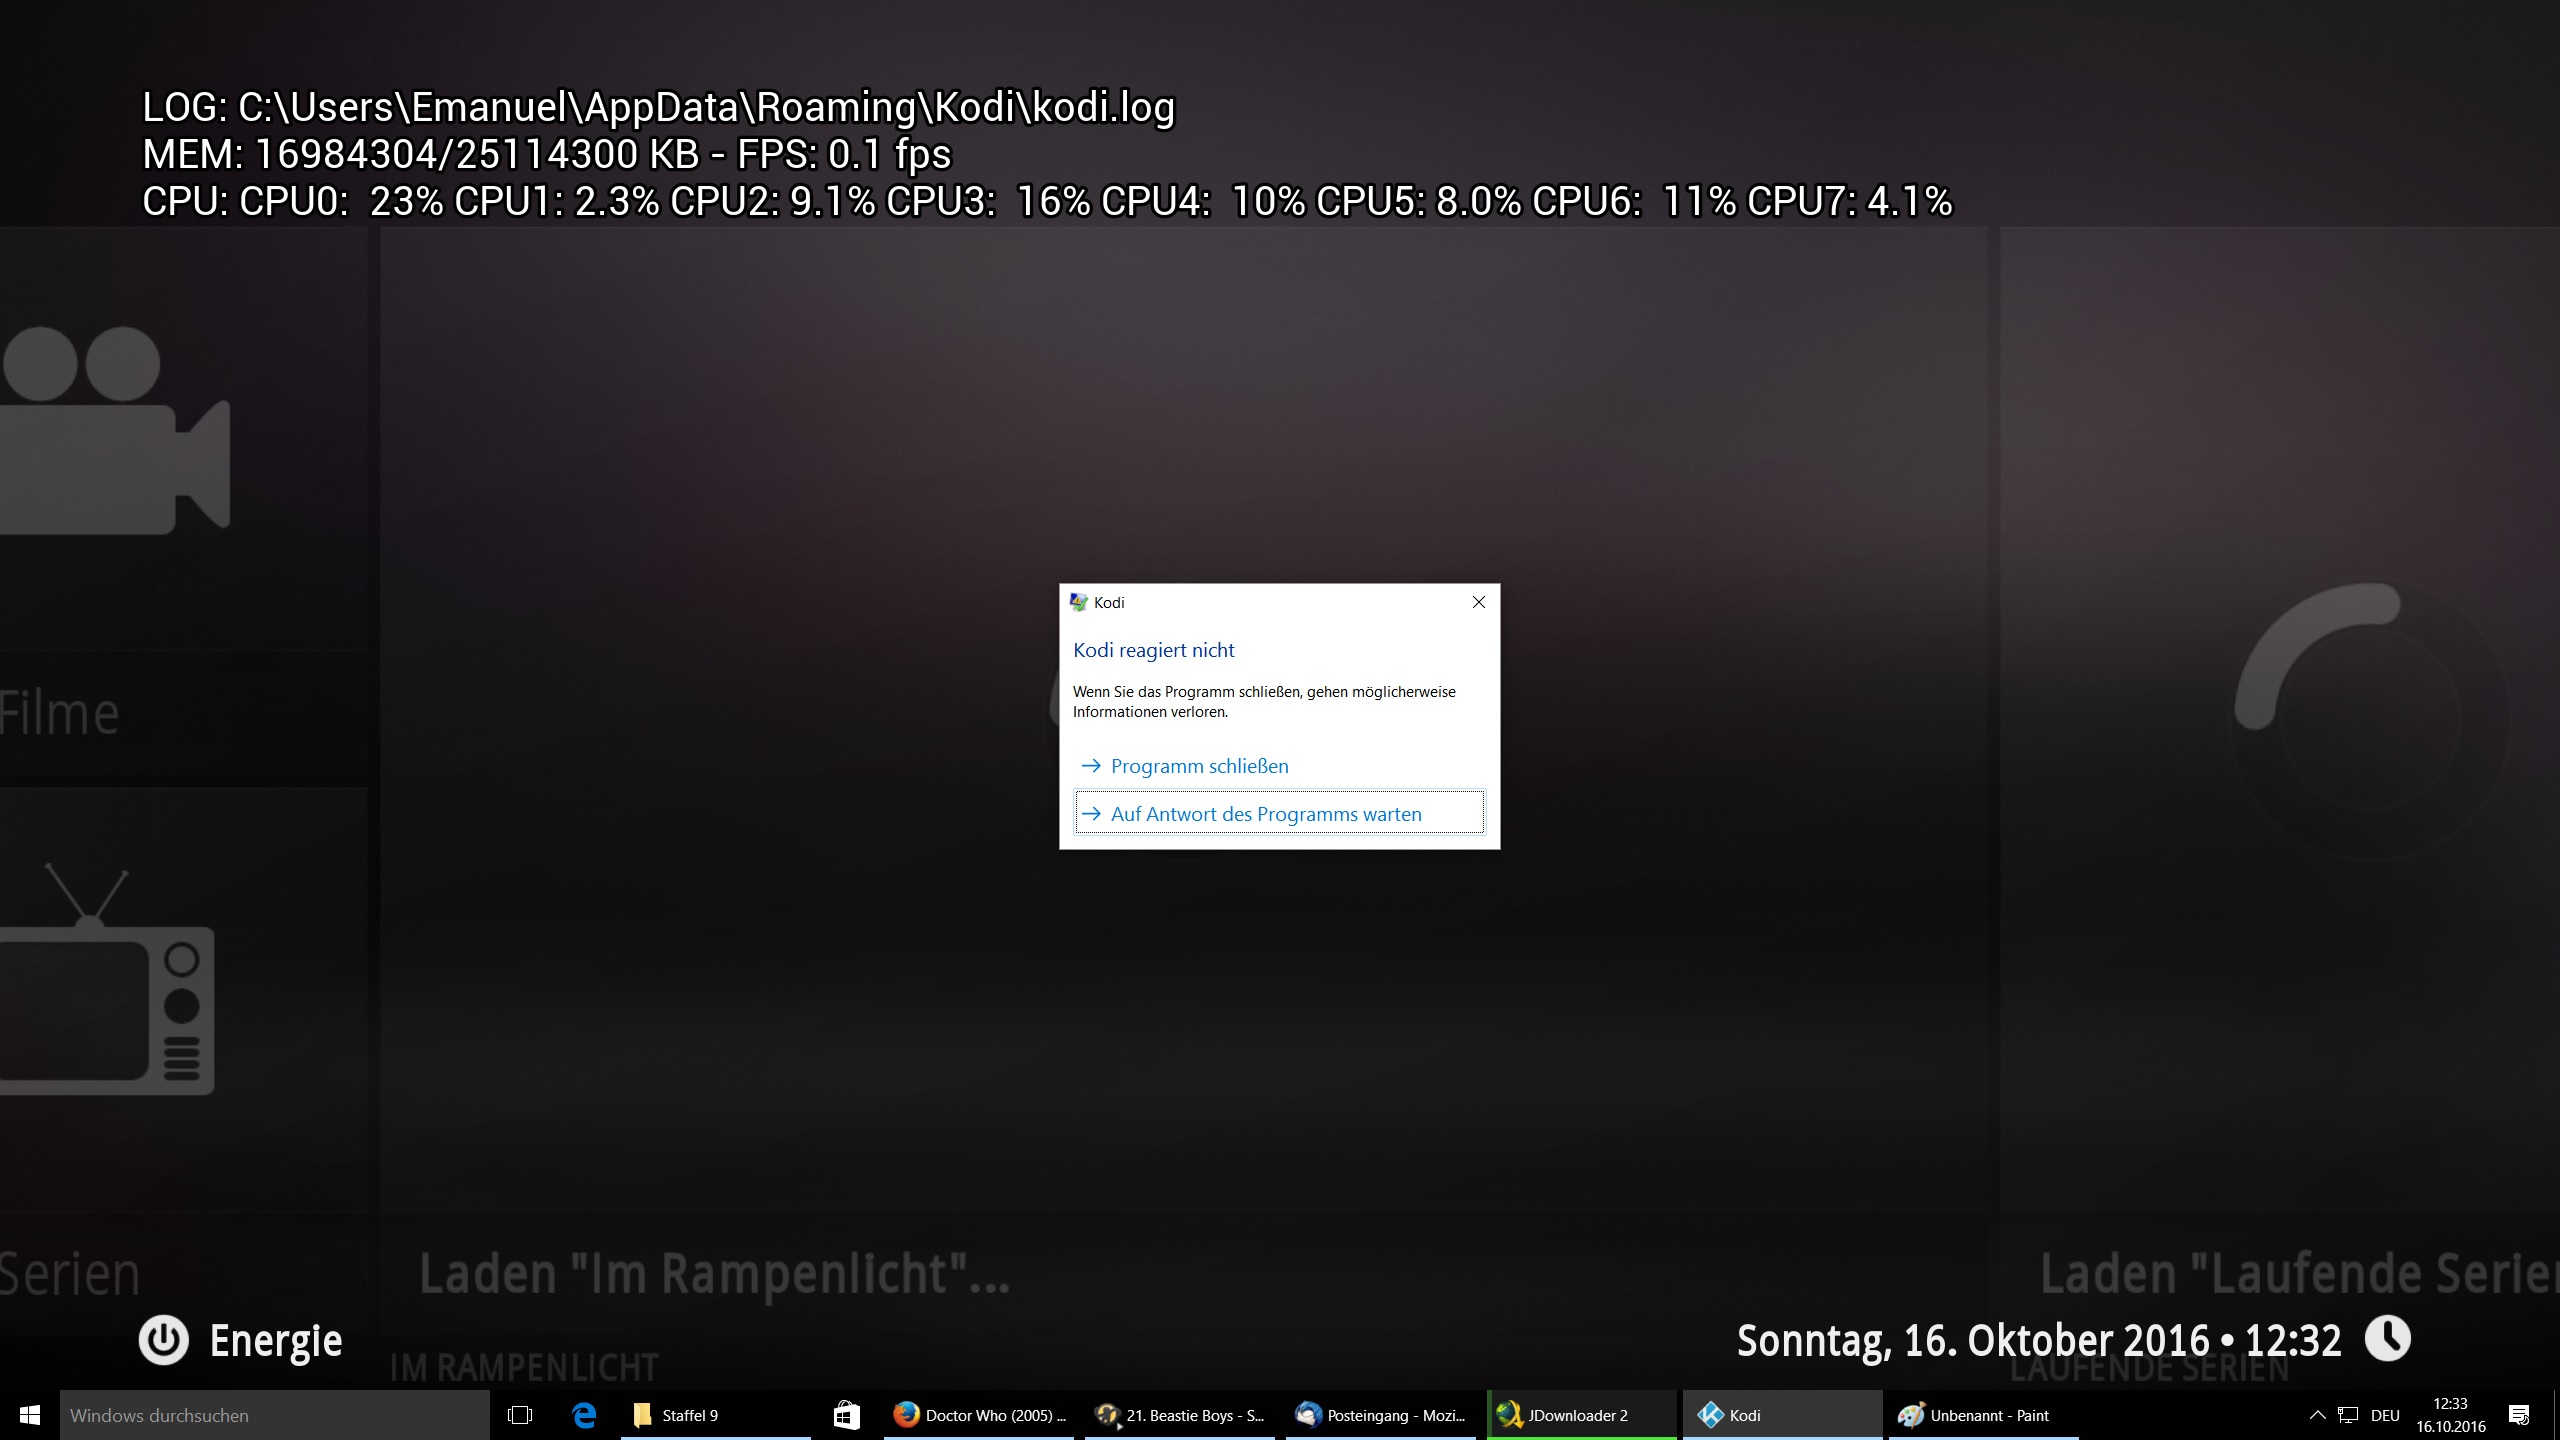Image resolution: width=2560 pixels, height=1440 pixels.
Task: Click the 'IM RAMPENLICHT' heading
Action: pos(524,1368)
